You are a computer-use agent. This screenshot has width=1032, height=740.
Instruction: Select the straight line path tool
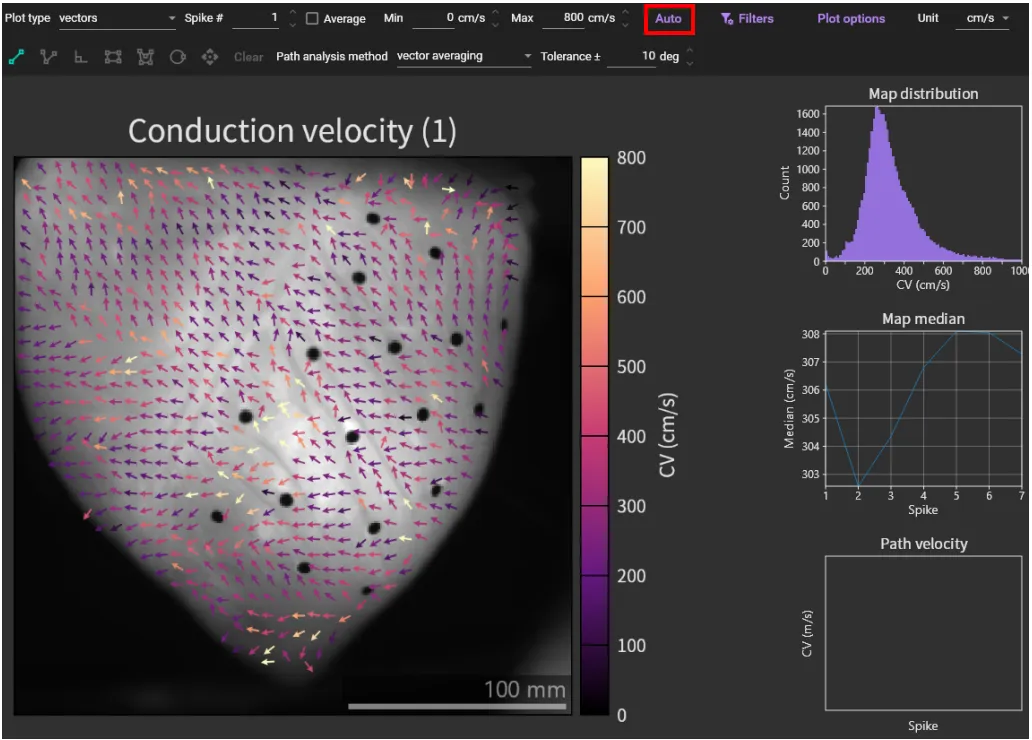click(x=16, y=57)
